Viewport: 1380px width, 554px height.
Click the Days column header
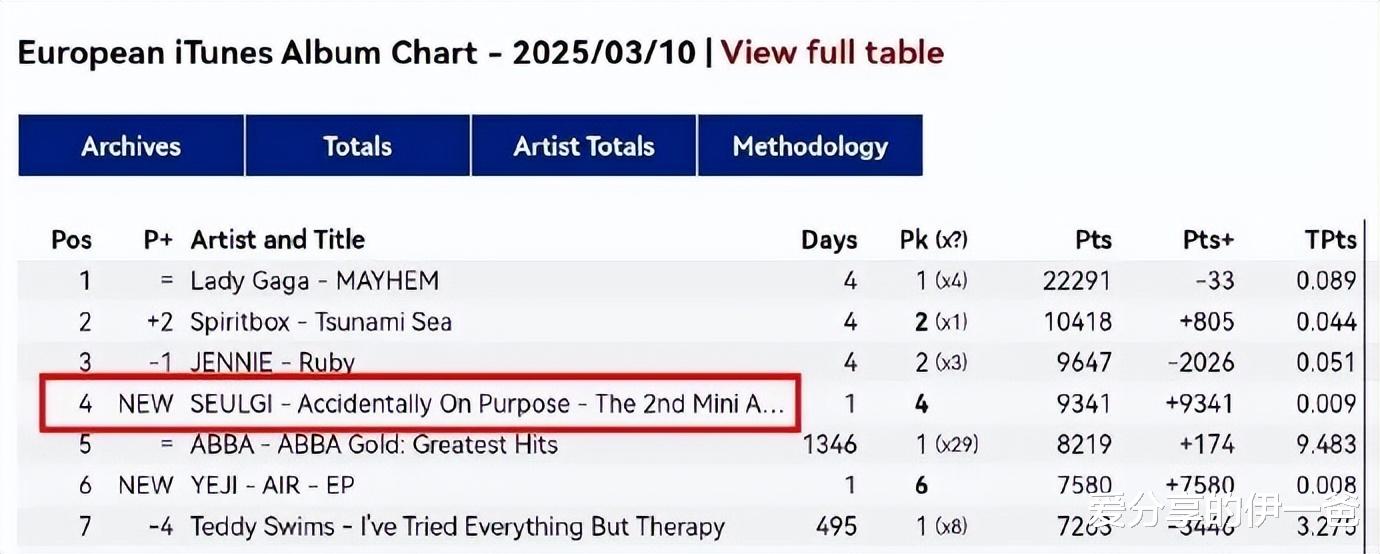[829, 240]
